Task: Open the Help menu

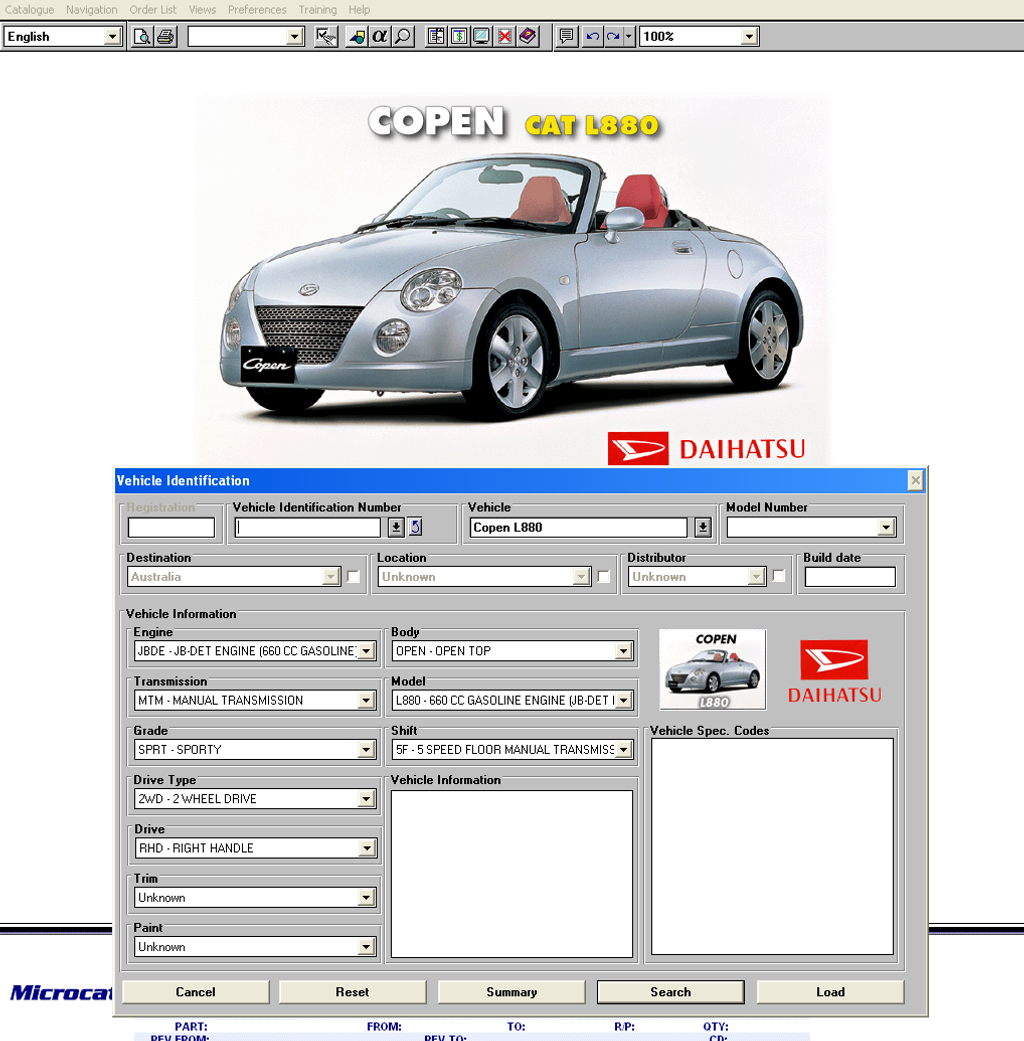Action: click(359, 9)
